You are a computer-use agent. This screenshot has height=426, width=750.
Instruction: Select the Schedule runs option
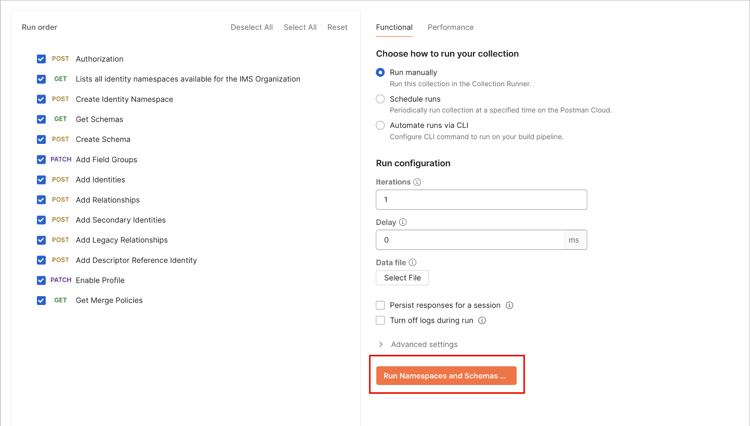[380, 99]
